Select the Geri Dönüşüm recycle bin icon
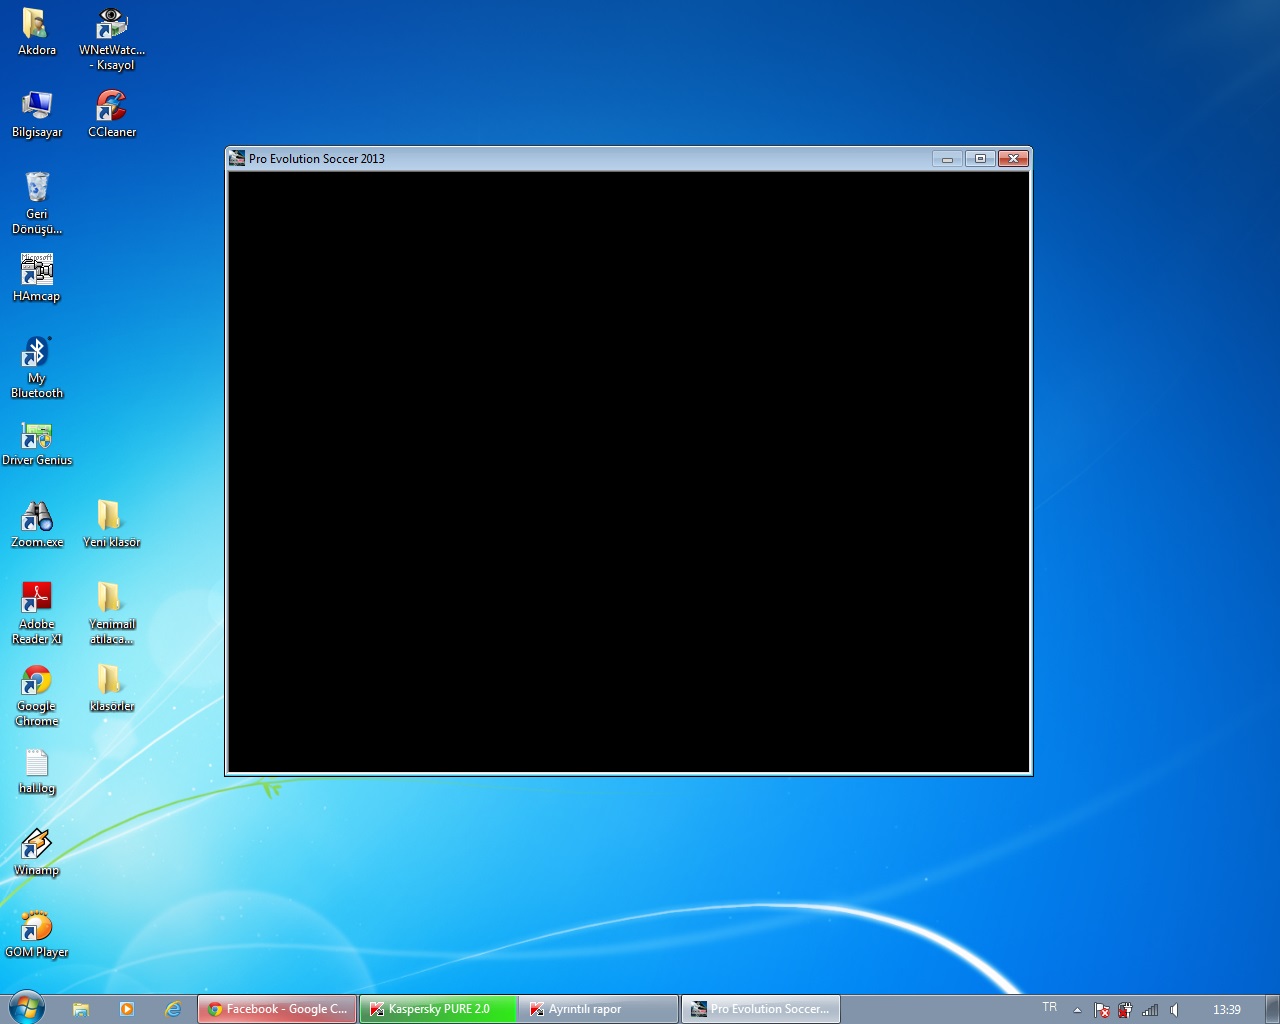Image resolution: width=1280 pixels, height=1024 pixels. point(37,202)
